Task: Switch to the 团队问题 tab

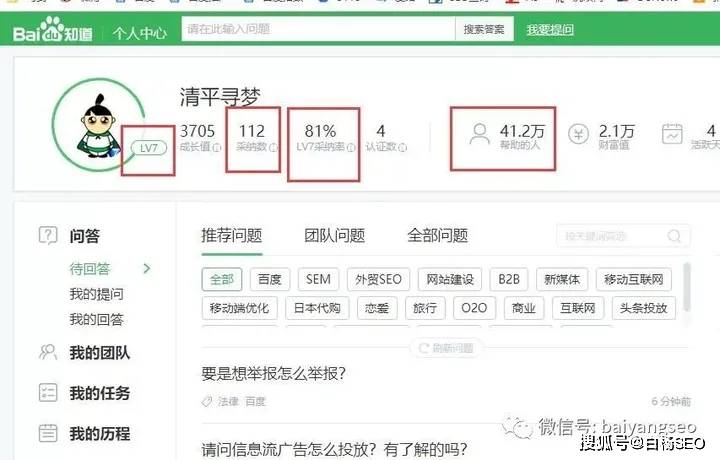Action: coord(334,236)
